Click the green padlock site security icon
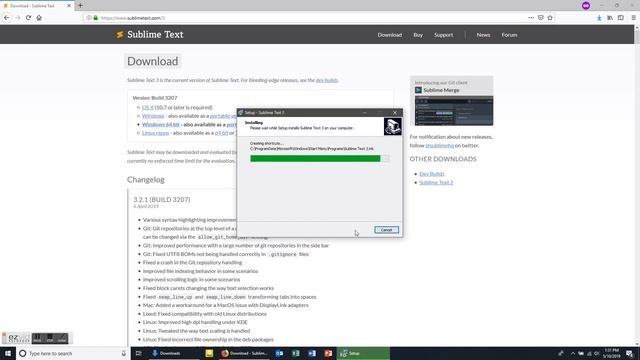The width and height of the screenshot is (640, 360). tap(96, 18)
